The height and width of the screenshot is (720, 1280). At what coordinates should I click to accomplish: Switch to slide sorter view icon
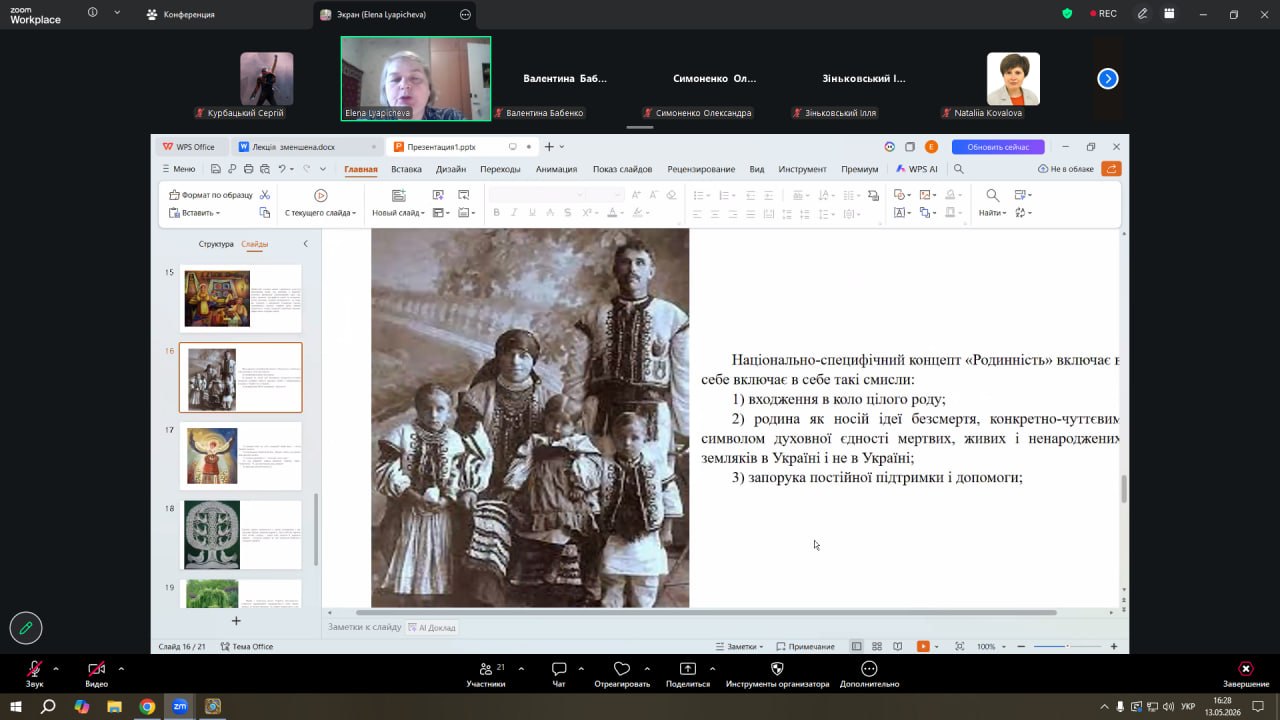pos(877,646)
